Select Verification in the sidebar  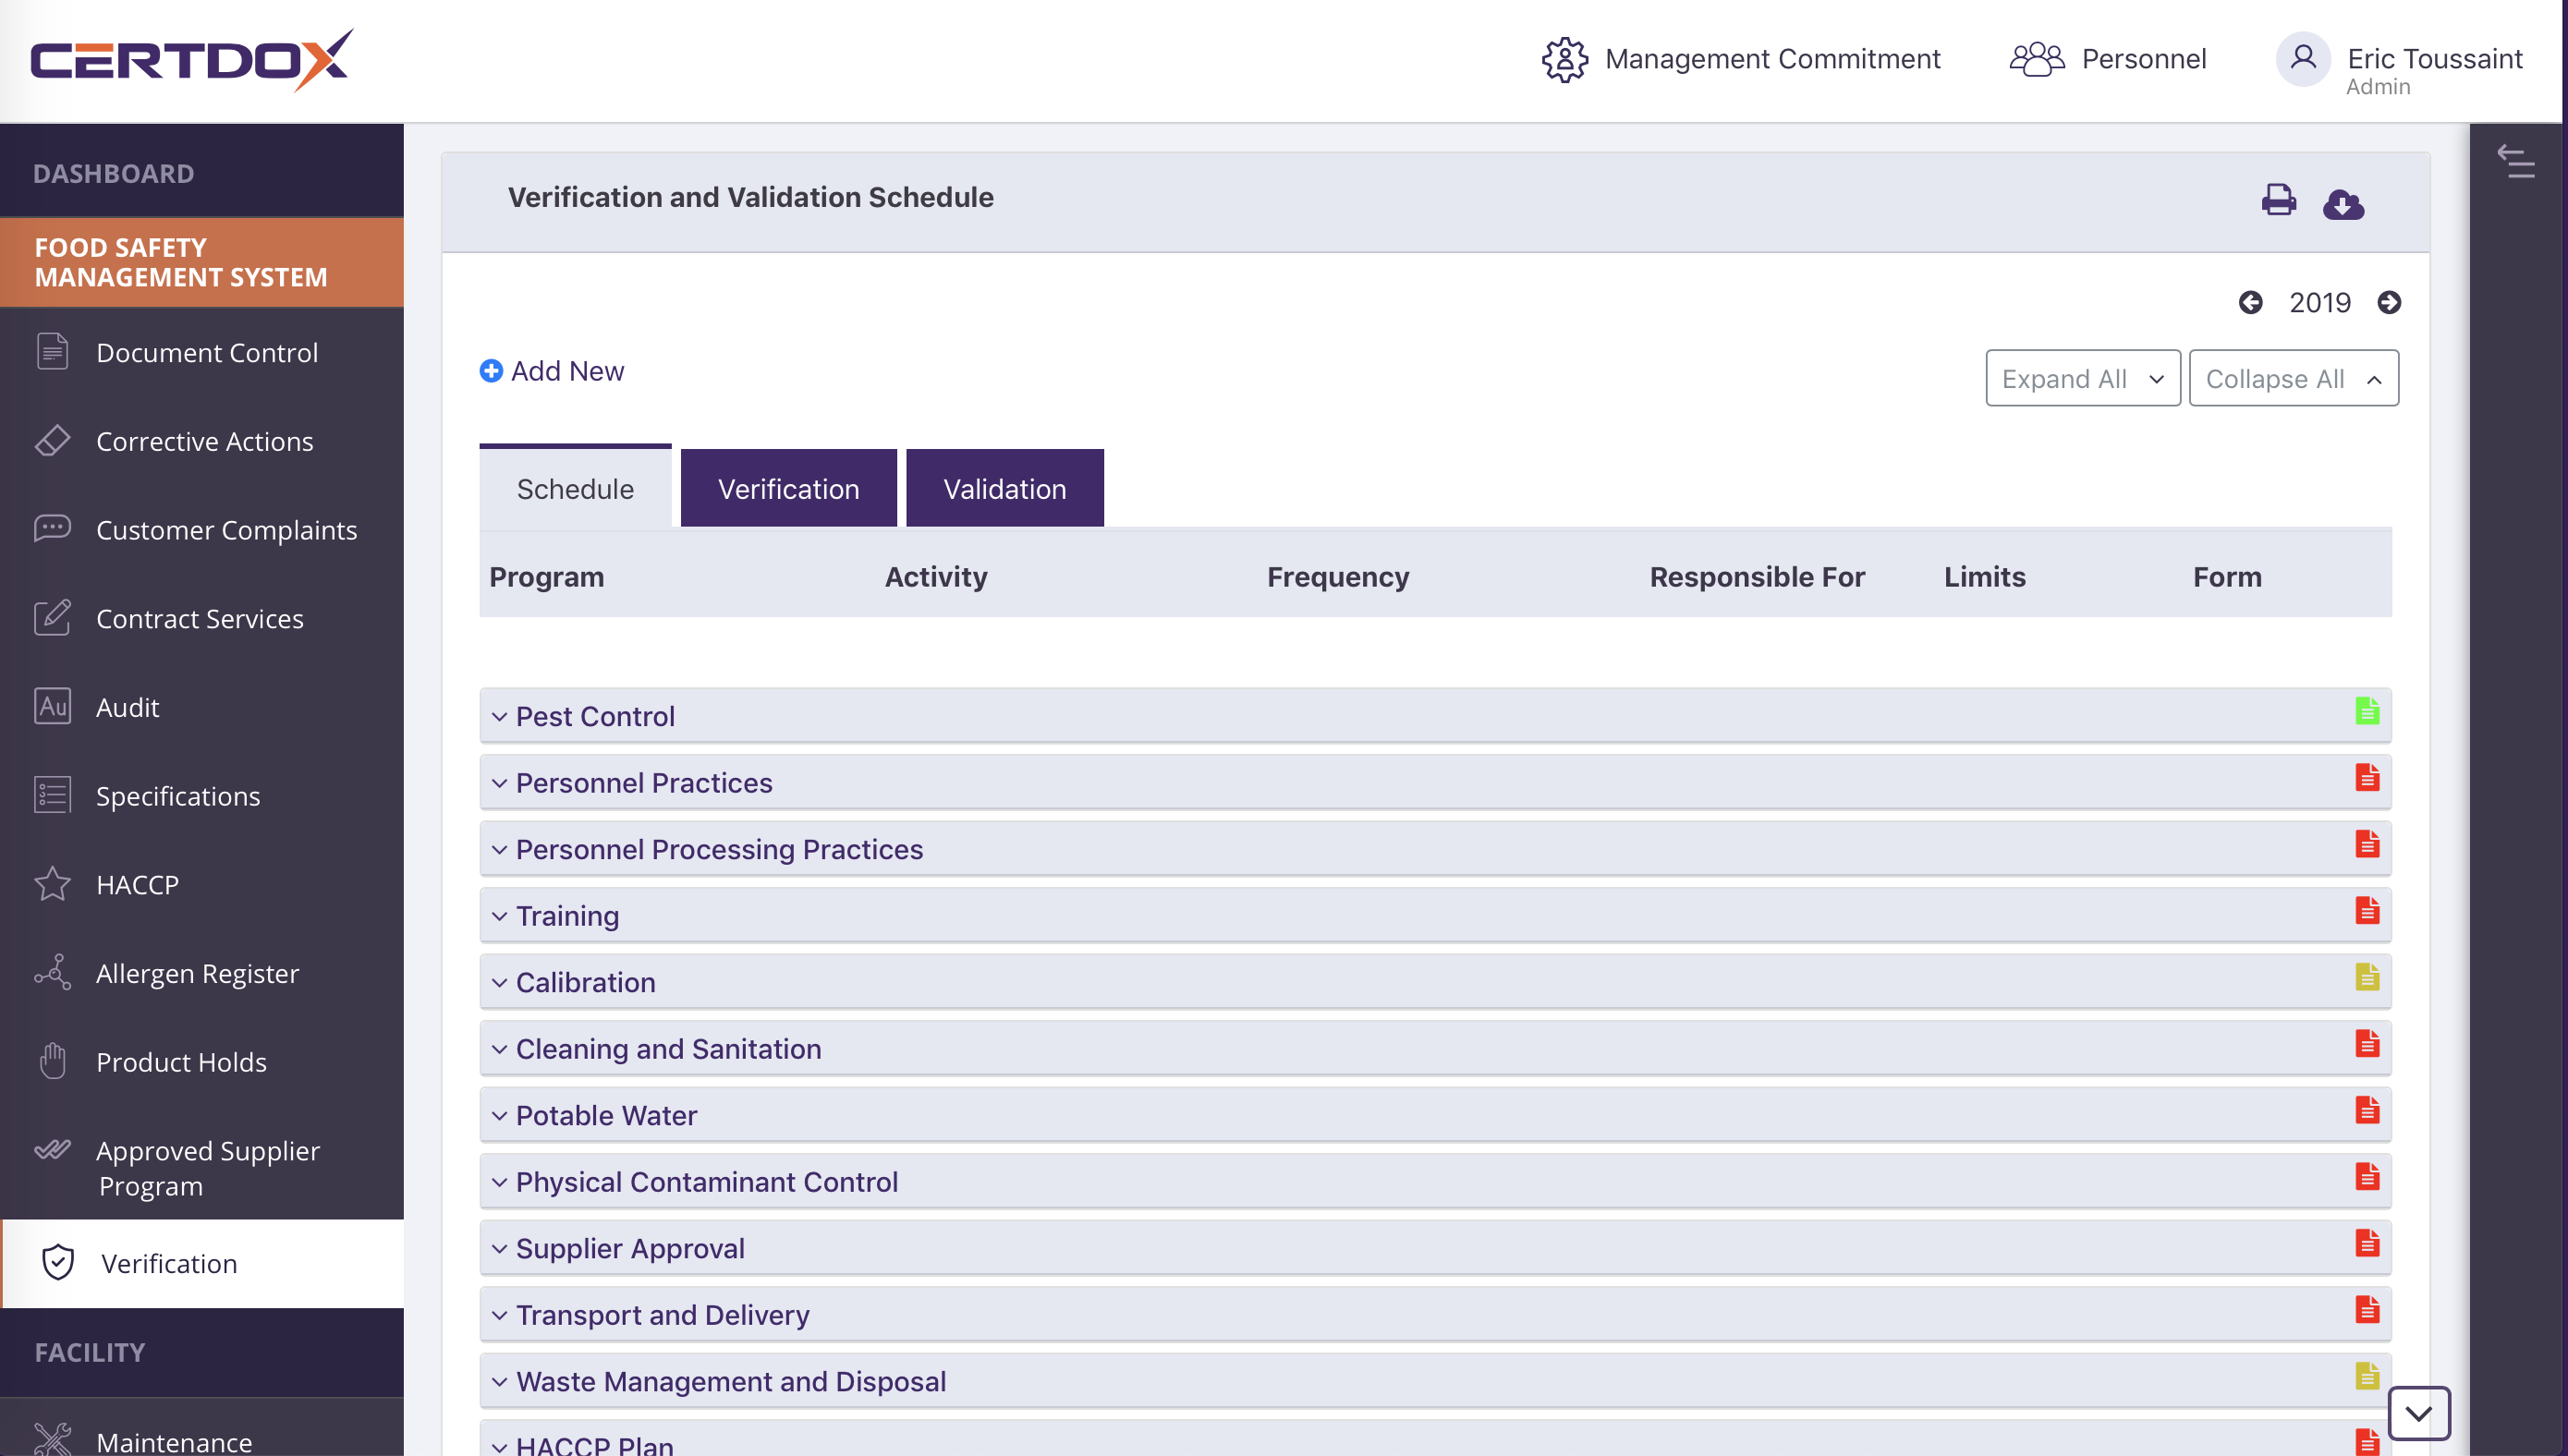coord(202,1263)
